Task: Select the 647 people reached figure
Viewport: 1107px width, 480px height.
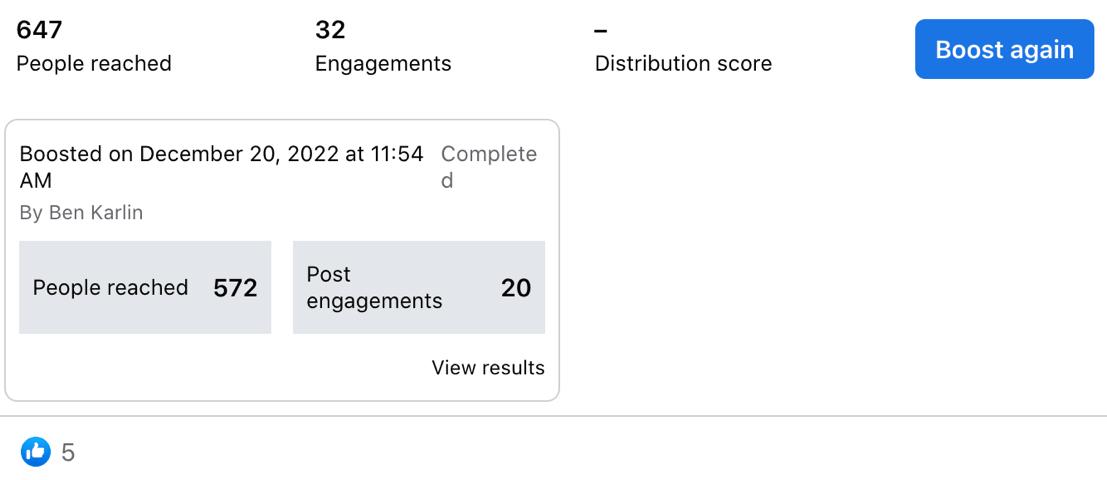Action: (x=40, y=30)
